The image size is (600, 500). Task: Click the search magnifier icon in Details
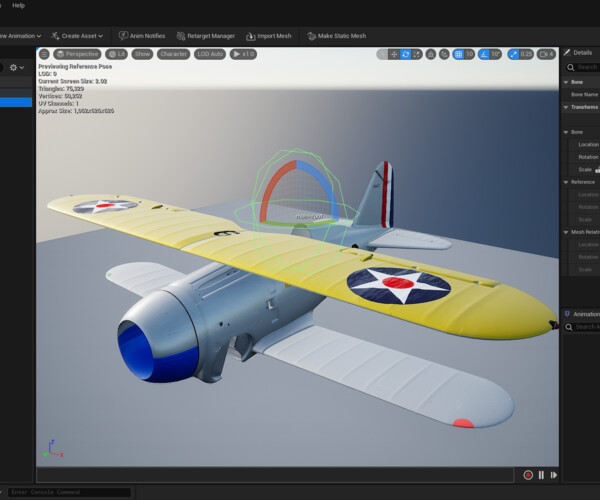(571, 67)
